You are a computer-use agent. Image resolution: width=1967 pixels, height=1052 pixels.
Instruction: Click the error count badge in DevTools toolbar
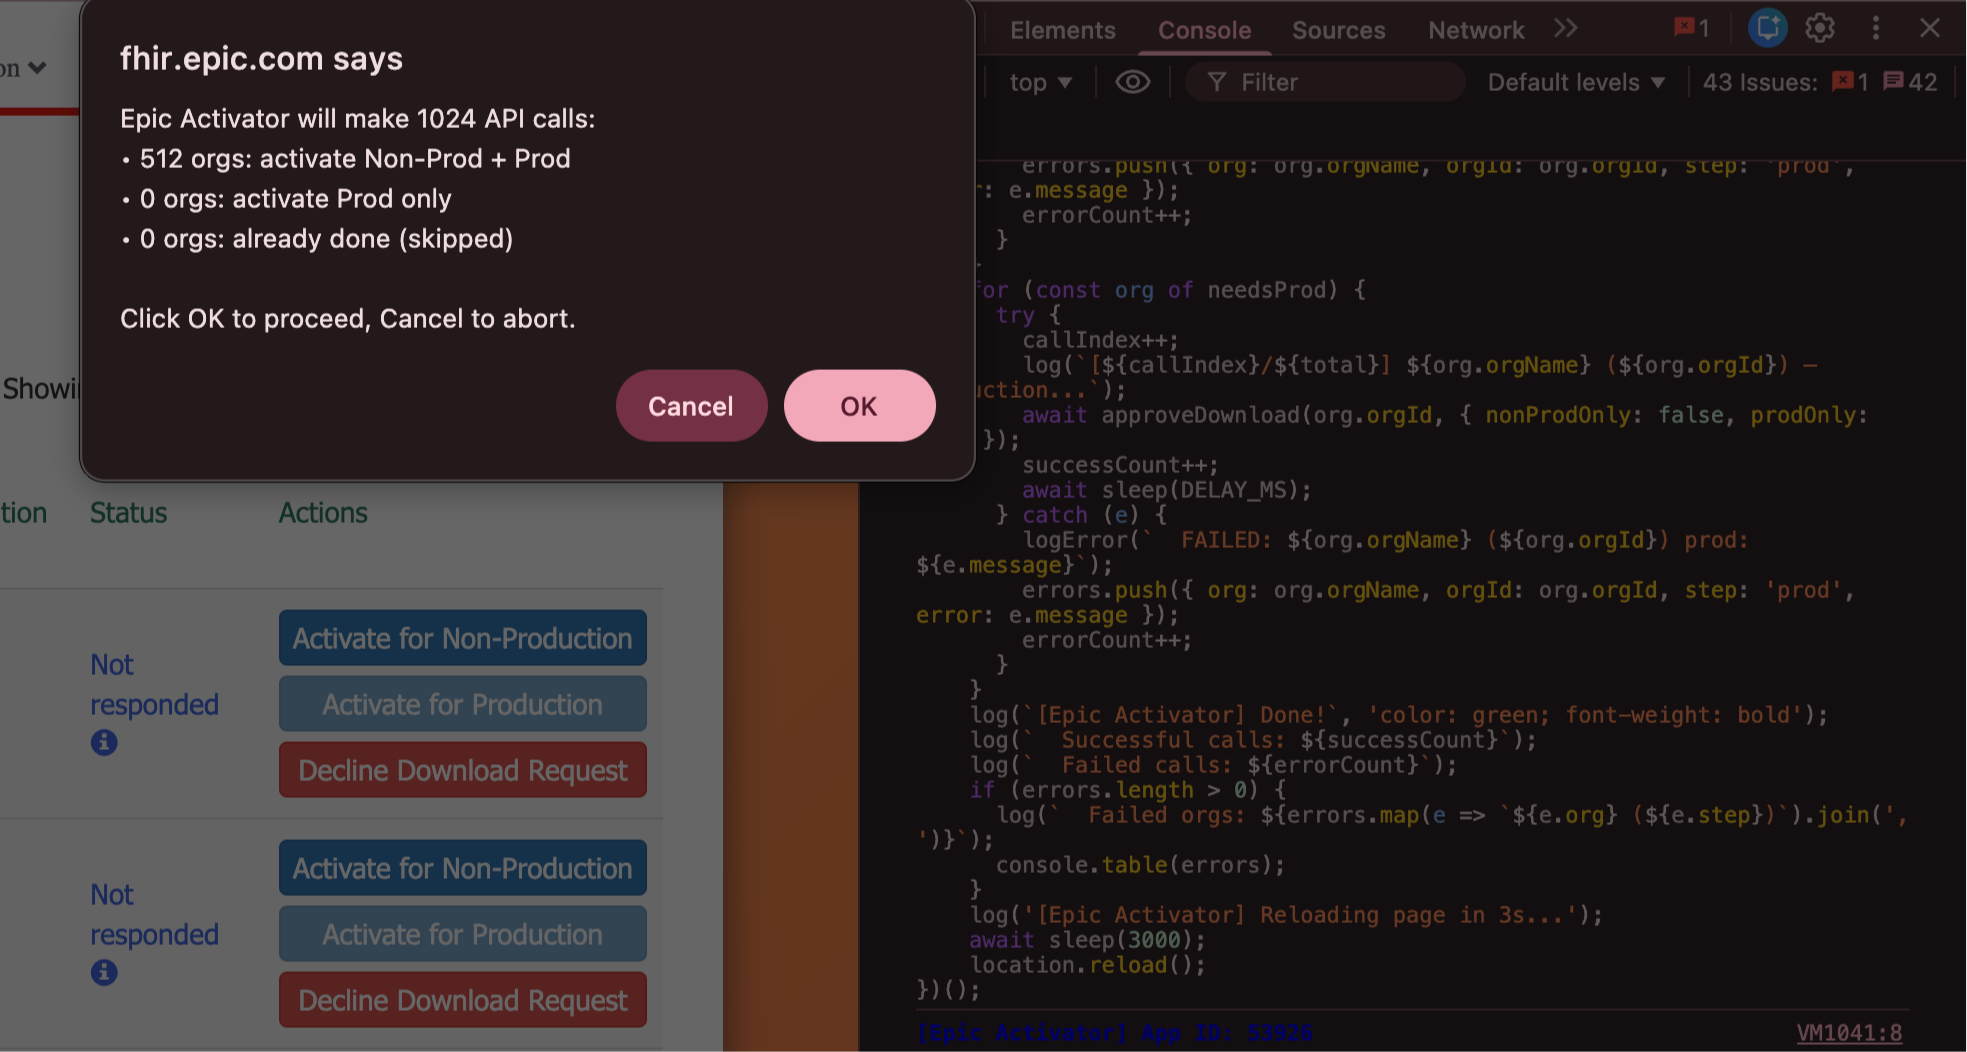1692,28
